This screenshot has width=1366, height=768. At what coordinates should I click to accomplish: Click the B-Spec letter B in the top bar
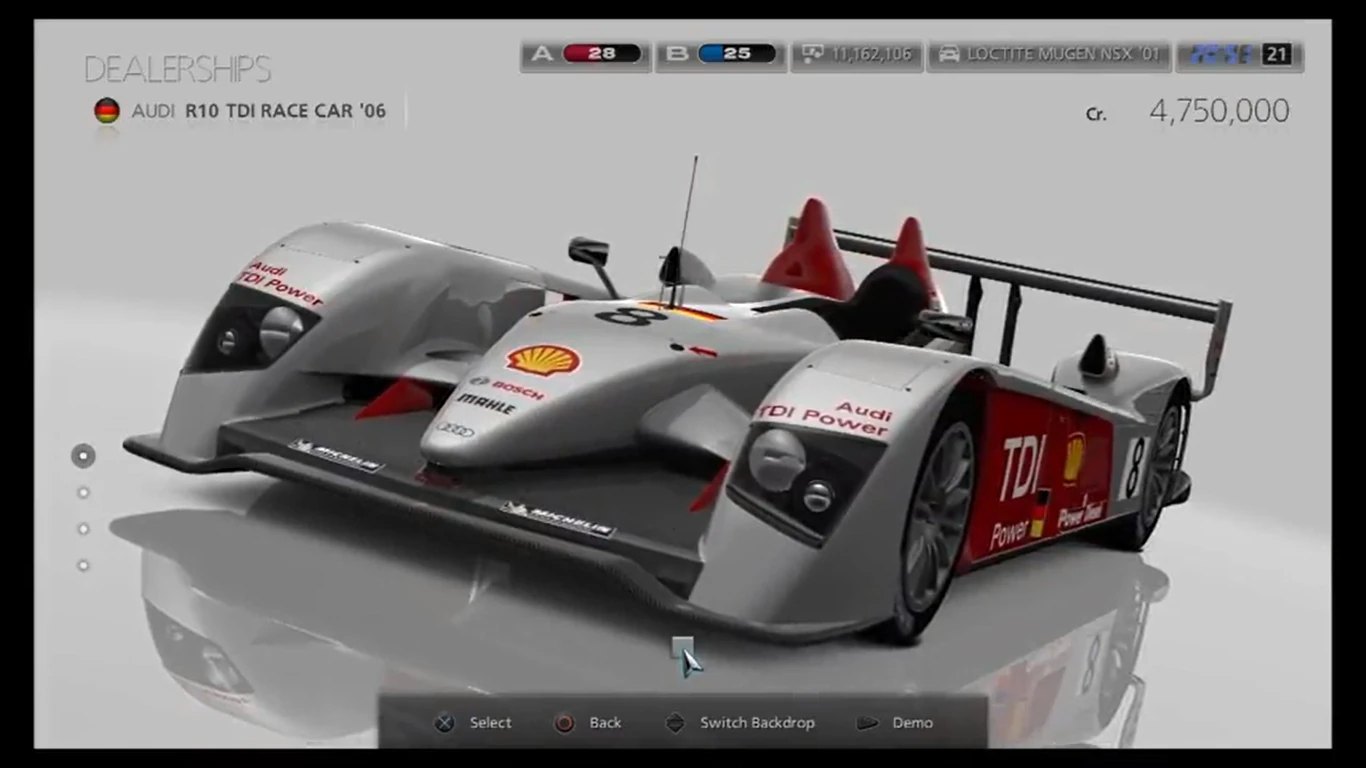click(677, 54)
